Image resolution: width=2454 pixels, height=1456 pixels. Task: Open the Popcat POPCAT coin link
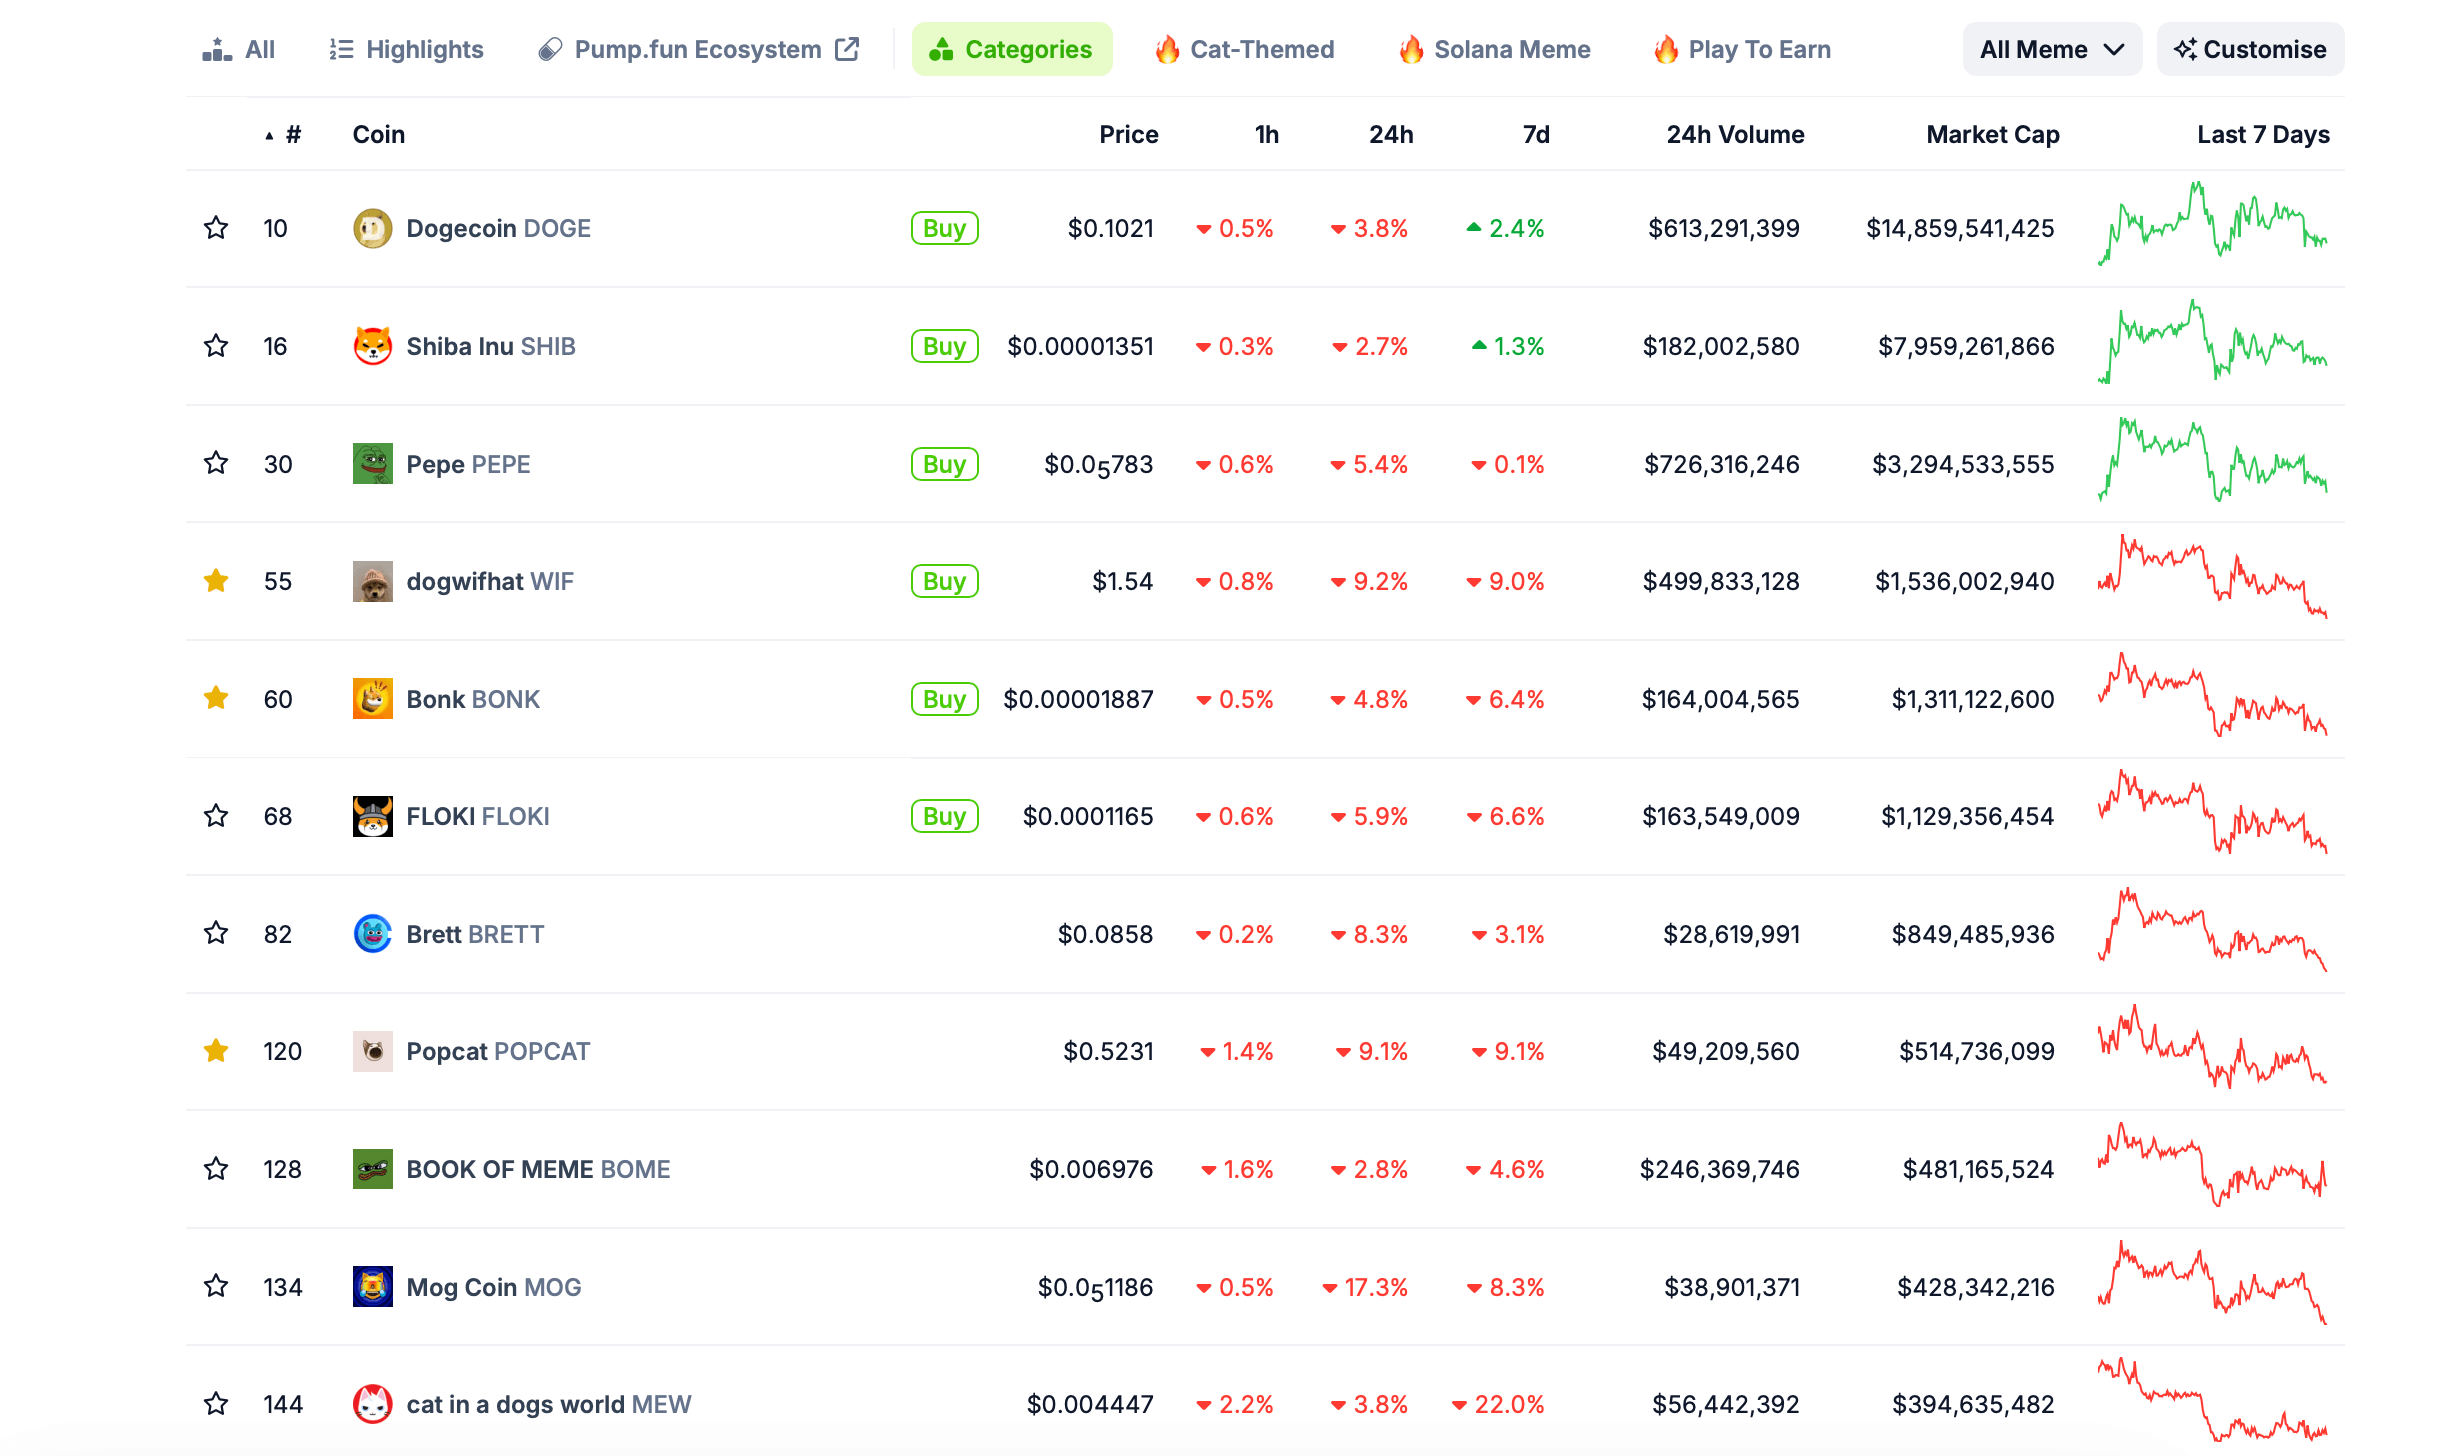click(498, 1052)
